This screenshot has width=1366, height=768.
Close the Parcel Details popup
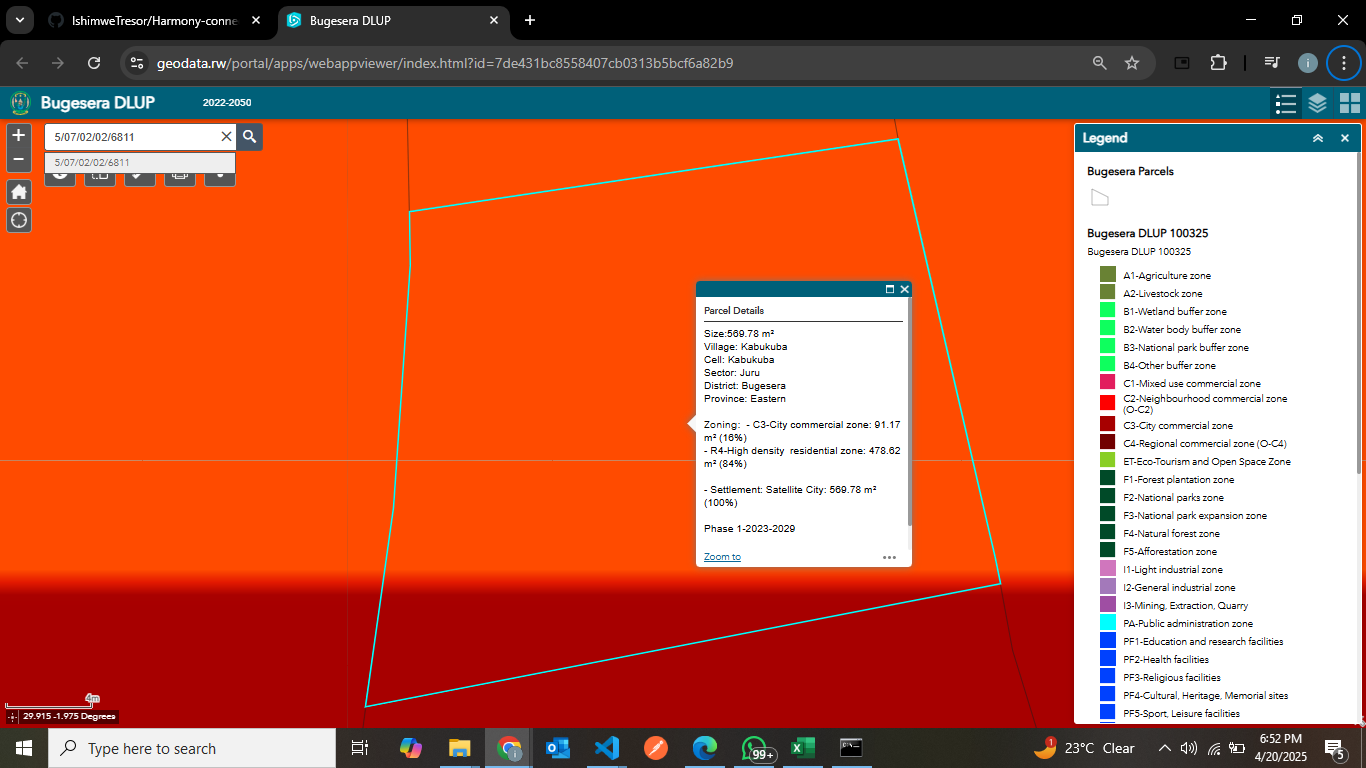click(905, 289)
